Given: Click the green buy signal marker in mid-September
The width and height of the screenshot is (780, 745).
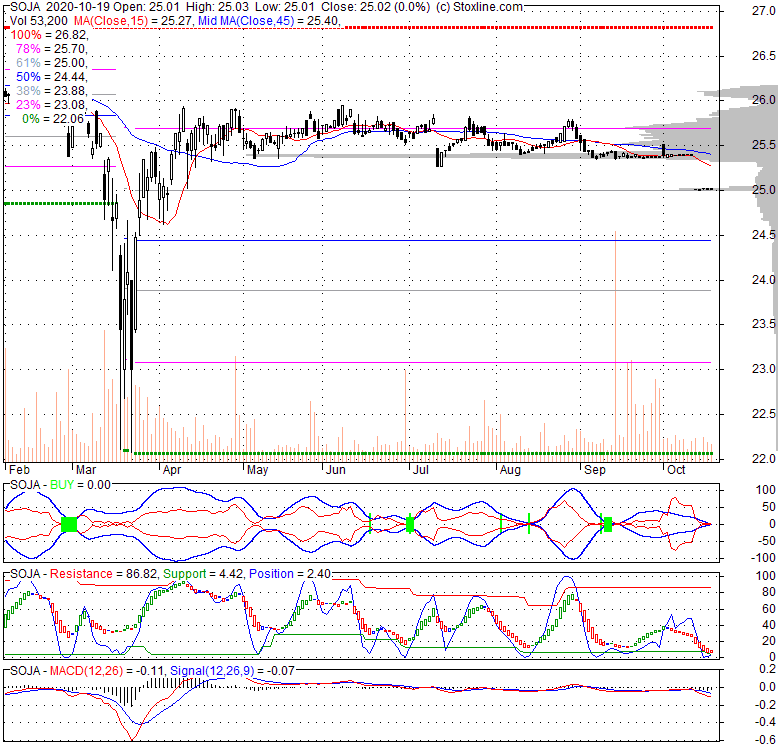Looking at the screenshot, I should pyautogui.click(x=608, y=524).
